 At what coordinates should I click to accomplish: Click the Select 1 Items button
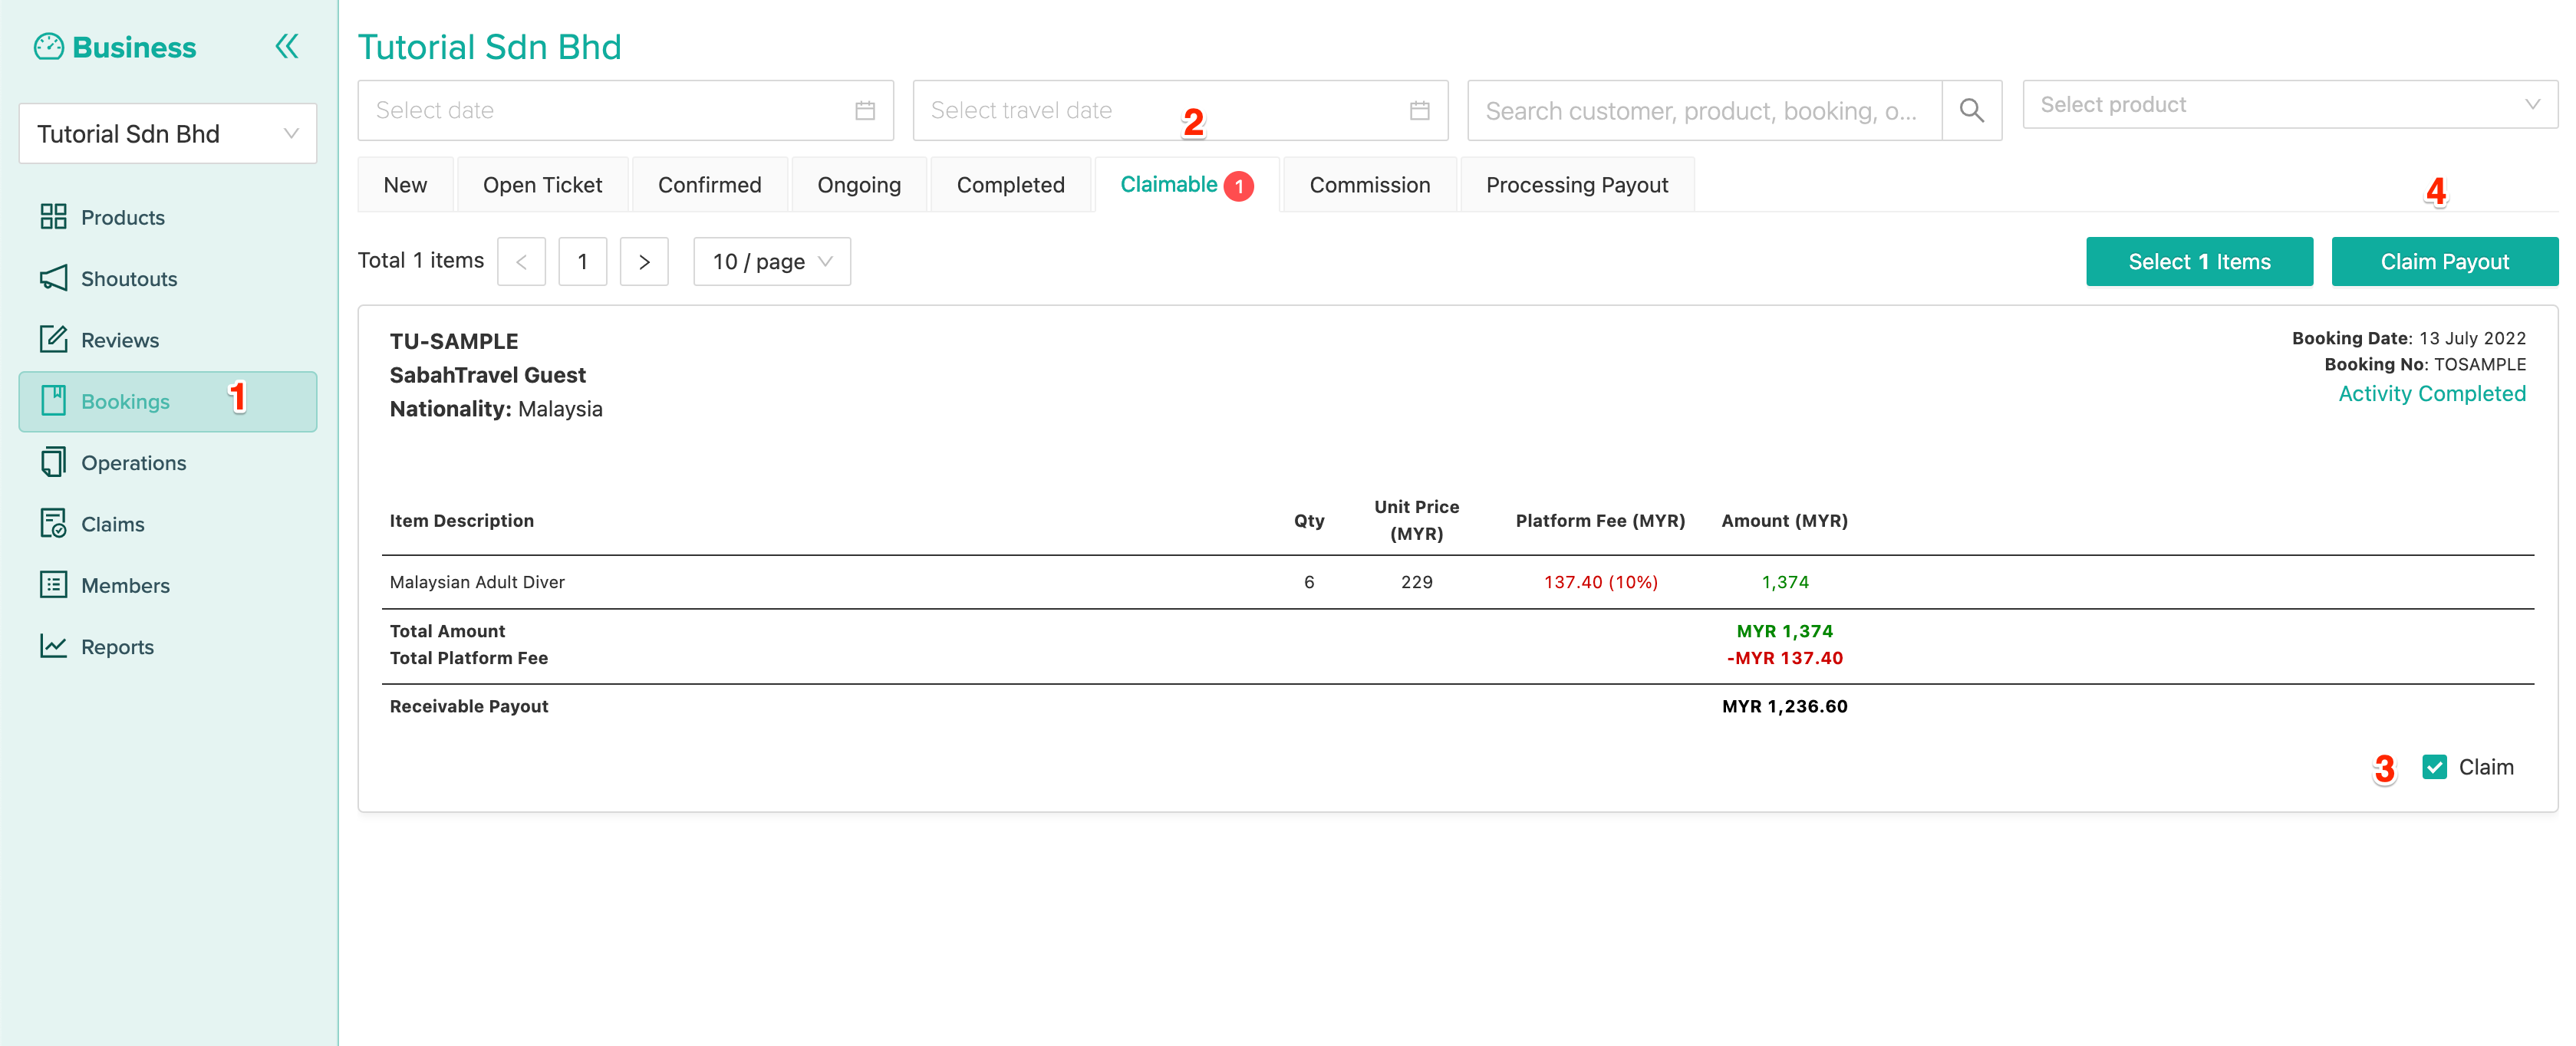(x=2198, y=261)
